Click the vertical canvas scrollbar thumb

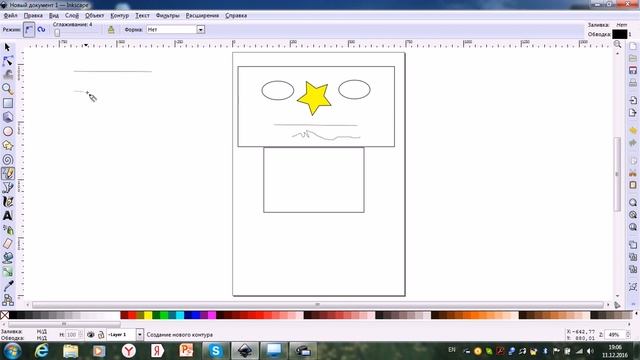pos(617,174)
